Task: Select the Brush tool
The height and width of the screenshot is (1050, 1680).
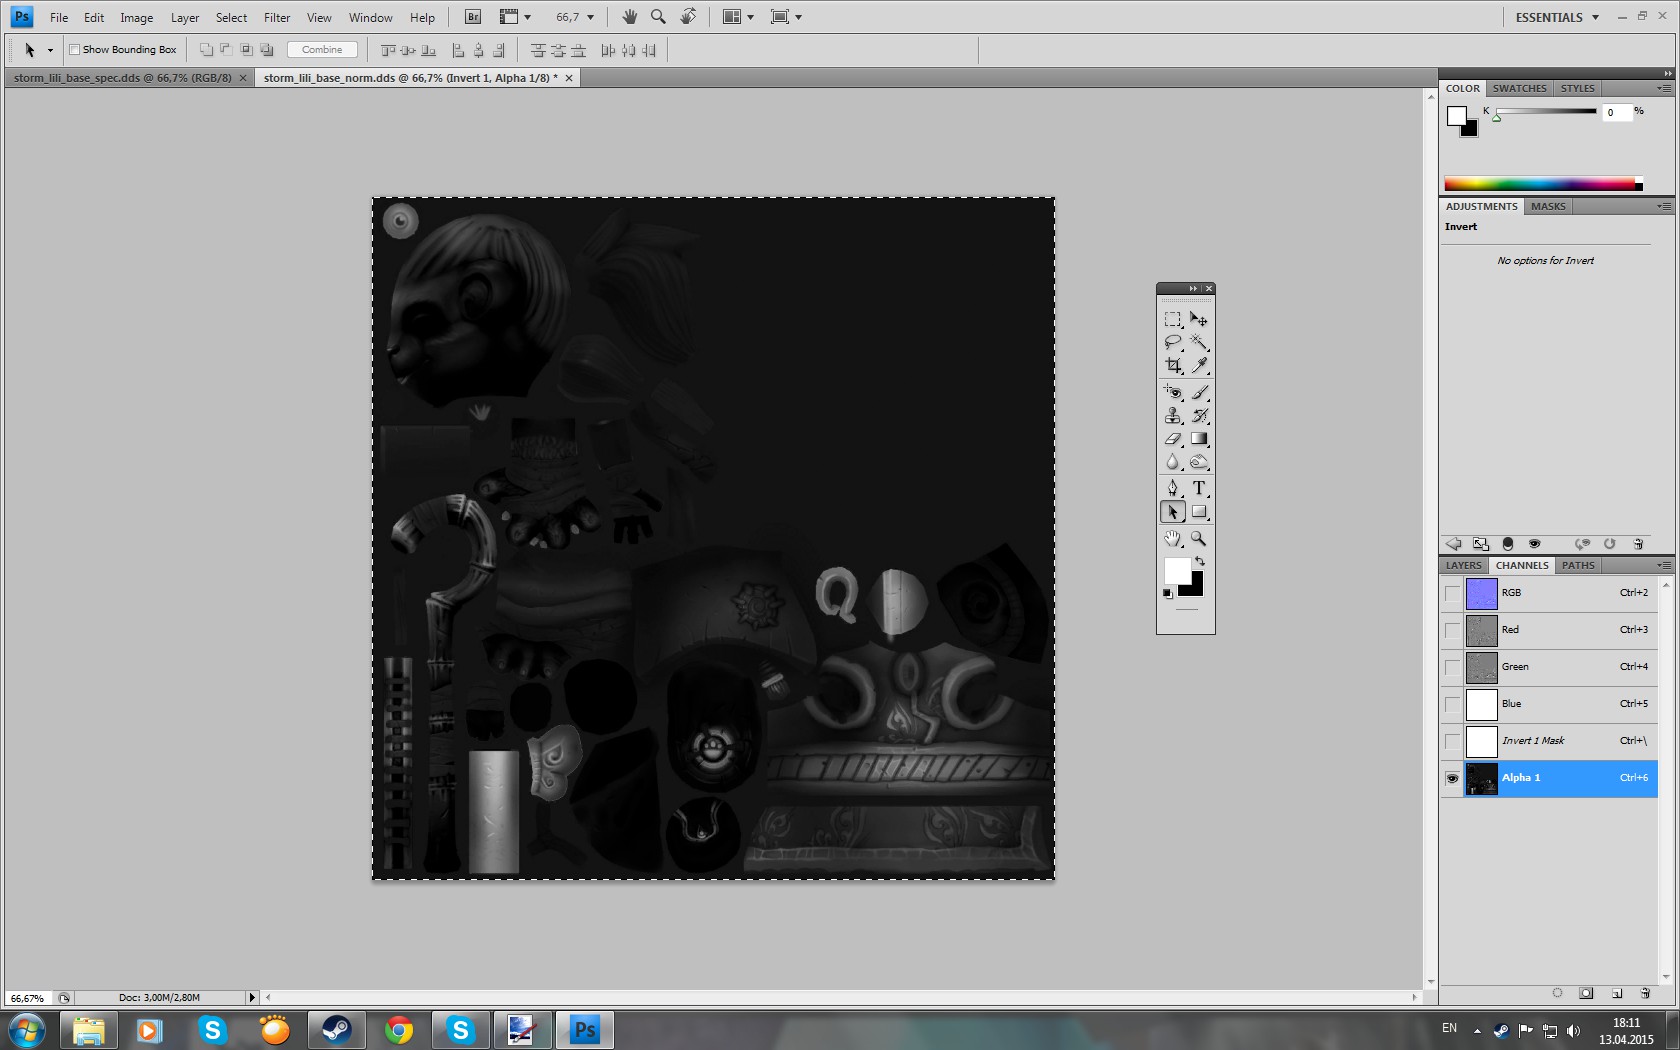Action: click(1199, 392)
